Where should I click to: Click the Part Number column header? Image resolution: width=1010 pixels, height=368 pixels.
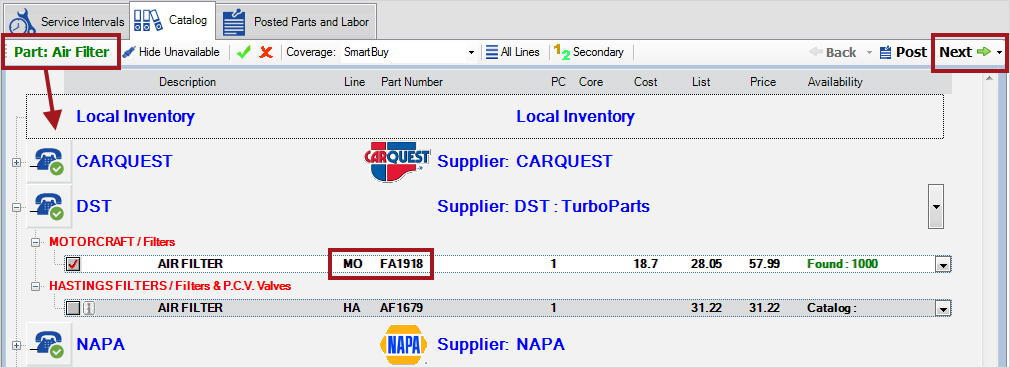tap(412, 82)
